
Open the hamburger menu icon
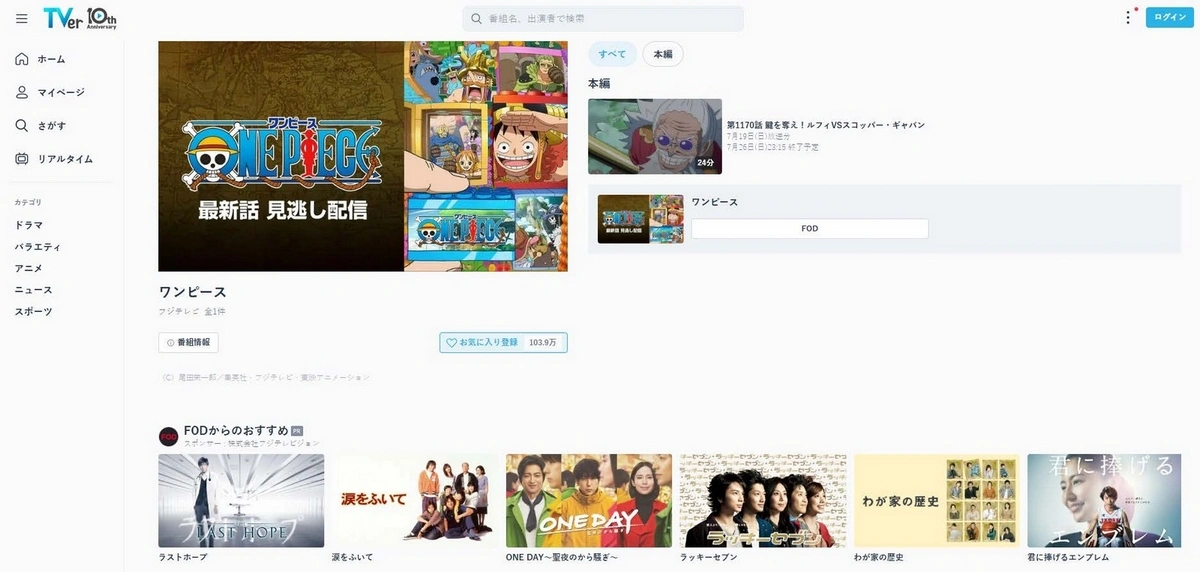22,18
